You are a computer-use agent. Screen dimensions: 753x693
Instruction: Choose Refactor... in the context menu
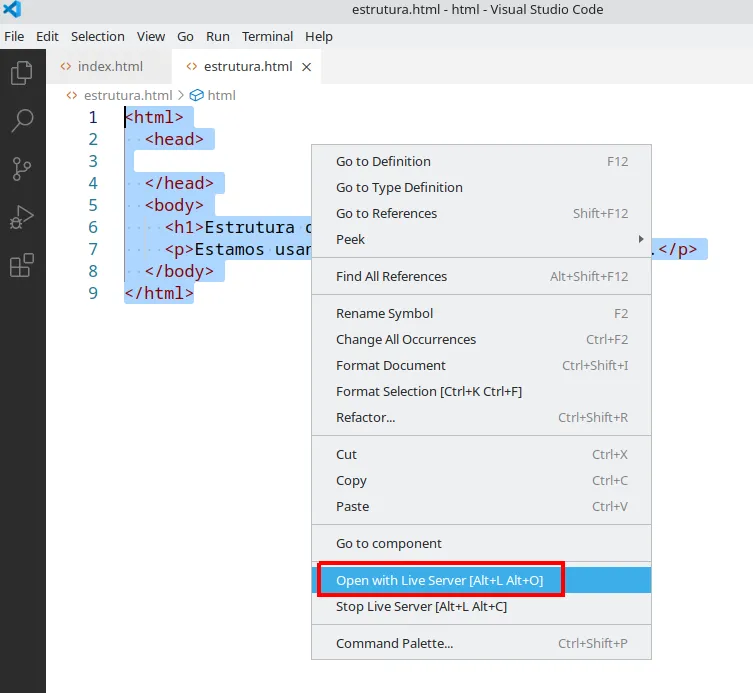[x=481, y=417]
